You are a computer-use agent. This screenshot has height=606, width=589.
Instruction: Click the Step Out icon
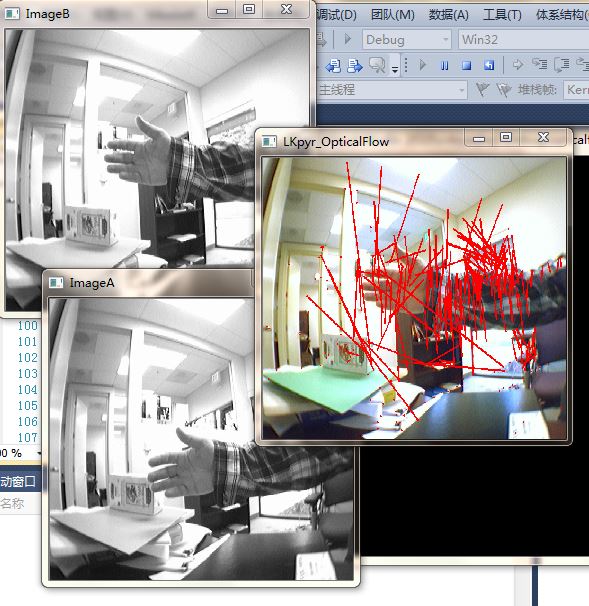coord(582,65)
